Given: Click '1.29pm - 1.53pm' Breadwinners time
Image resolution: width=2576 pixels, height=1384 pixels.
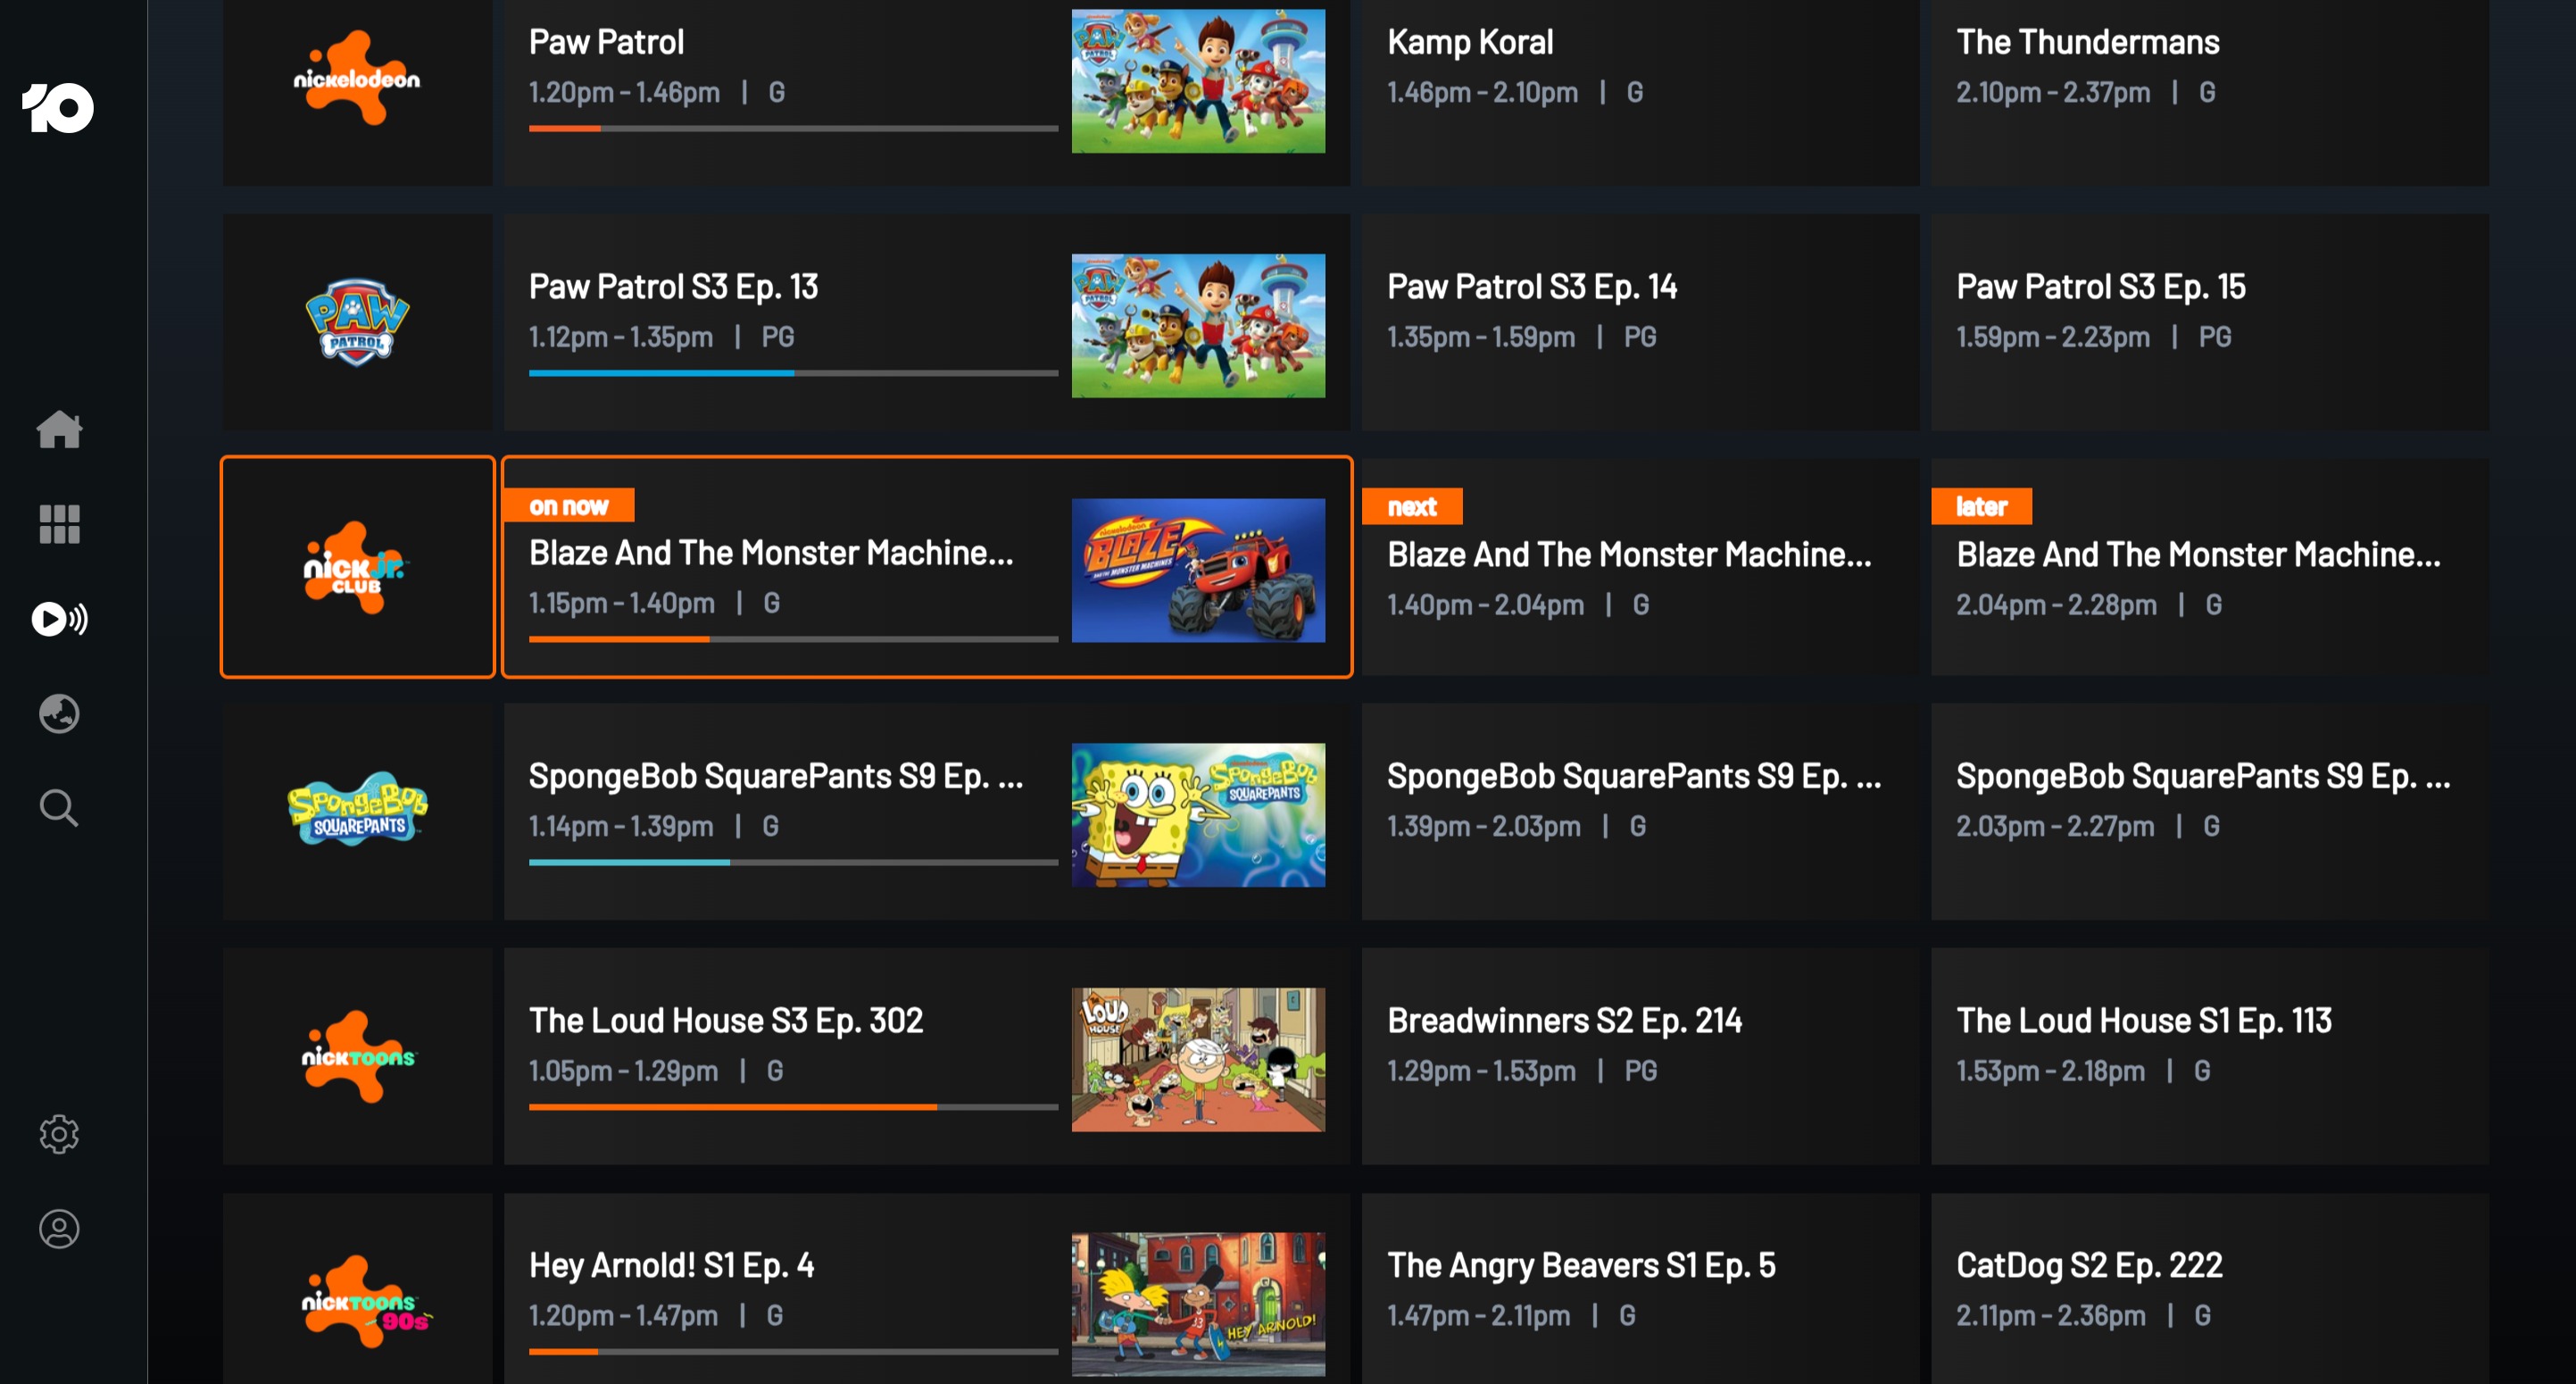Looking at the screenshot, I should [1481, 1071].
